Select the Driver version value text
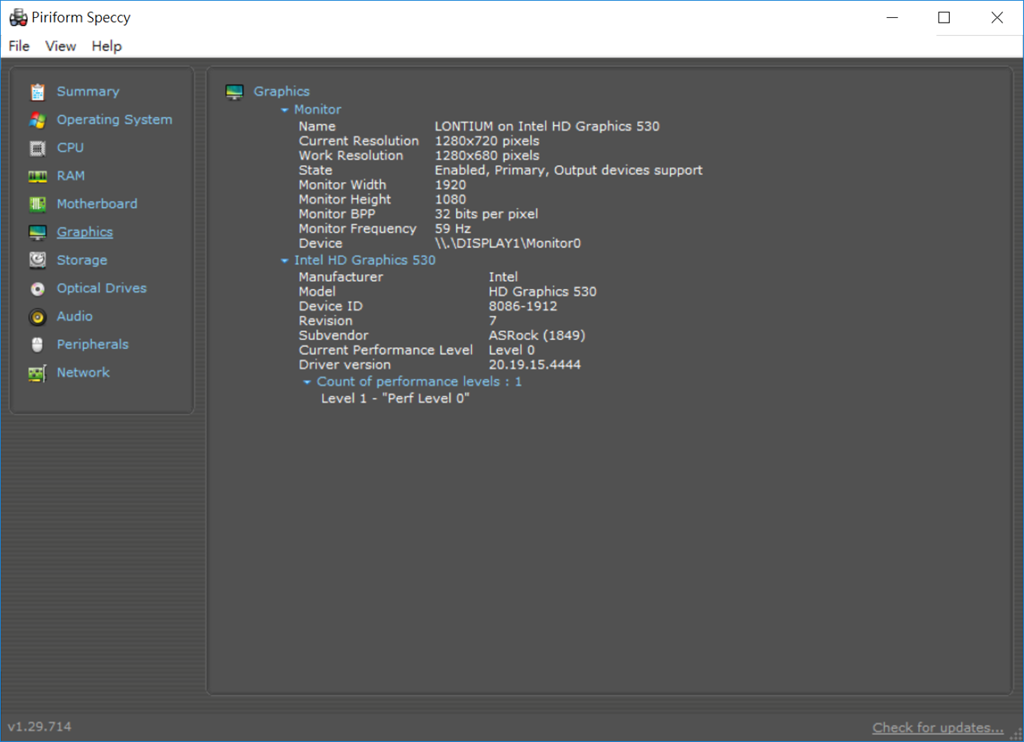Image resolution: width=1024 pixels, height=742 pixels. click(534, 365)
